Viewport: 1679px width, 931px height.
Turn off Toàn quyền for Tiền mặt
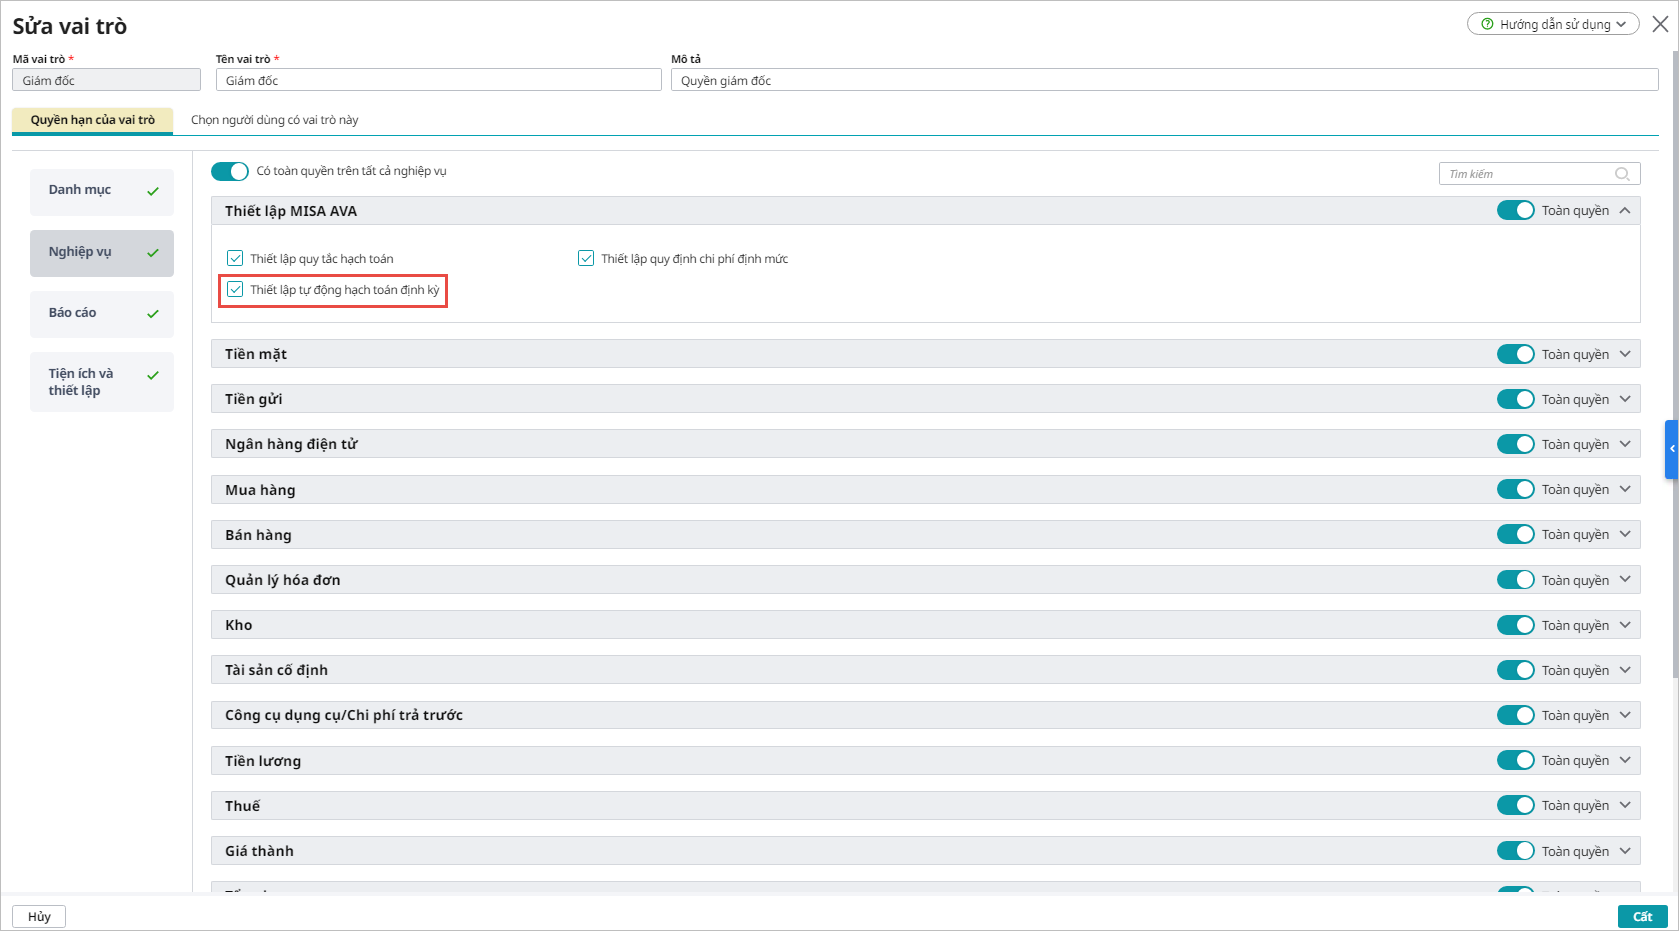(x=1515, y=354)
